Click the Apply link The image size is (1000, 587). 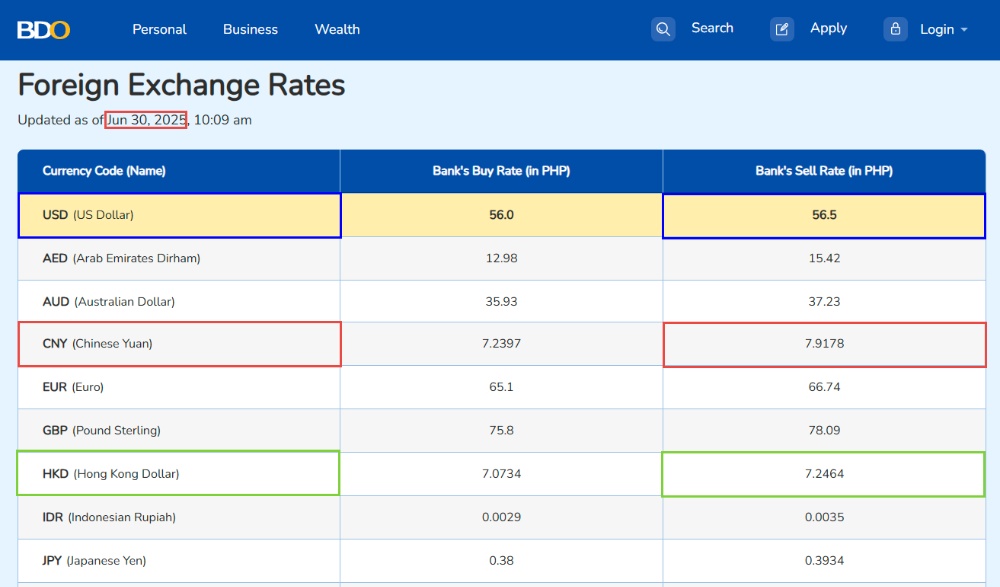tap(828, 28)
